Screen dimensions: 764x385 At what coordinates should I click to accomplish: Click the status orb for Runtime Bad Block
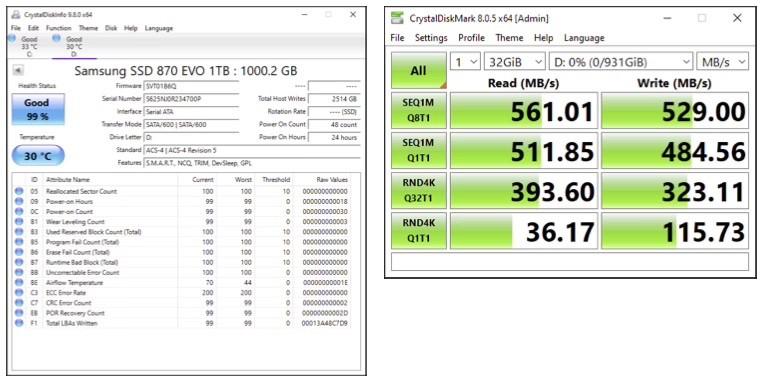[19, 262]
